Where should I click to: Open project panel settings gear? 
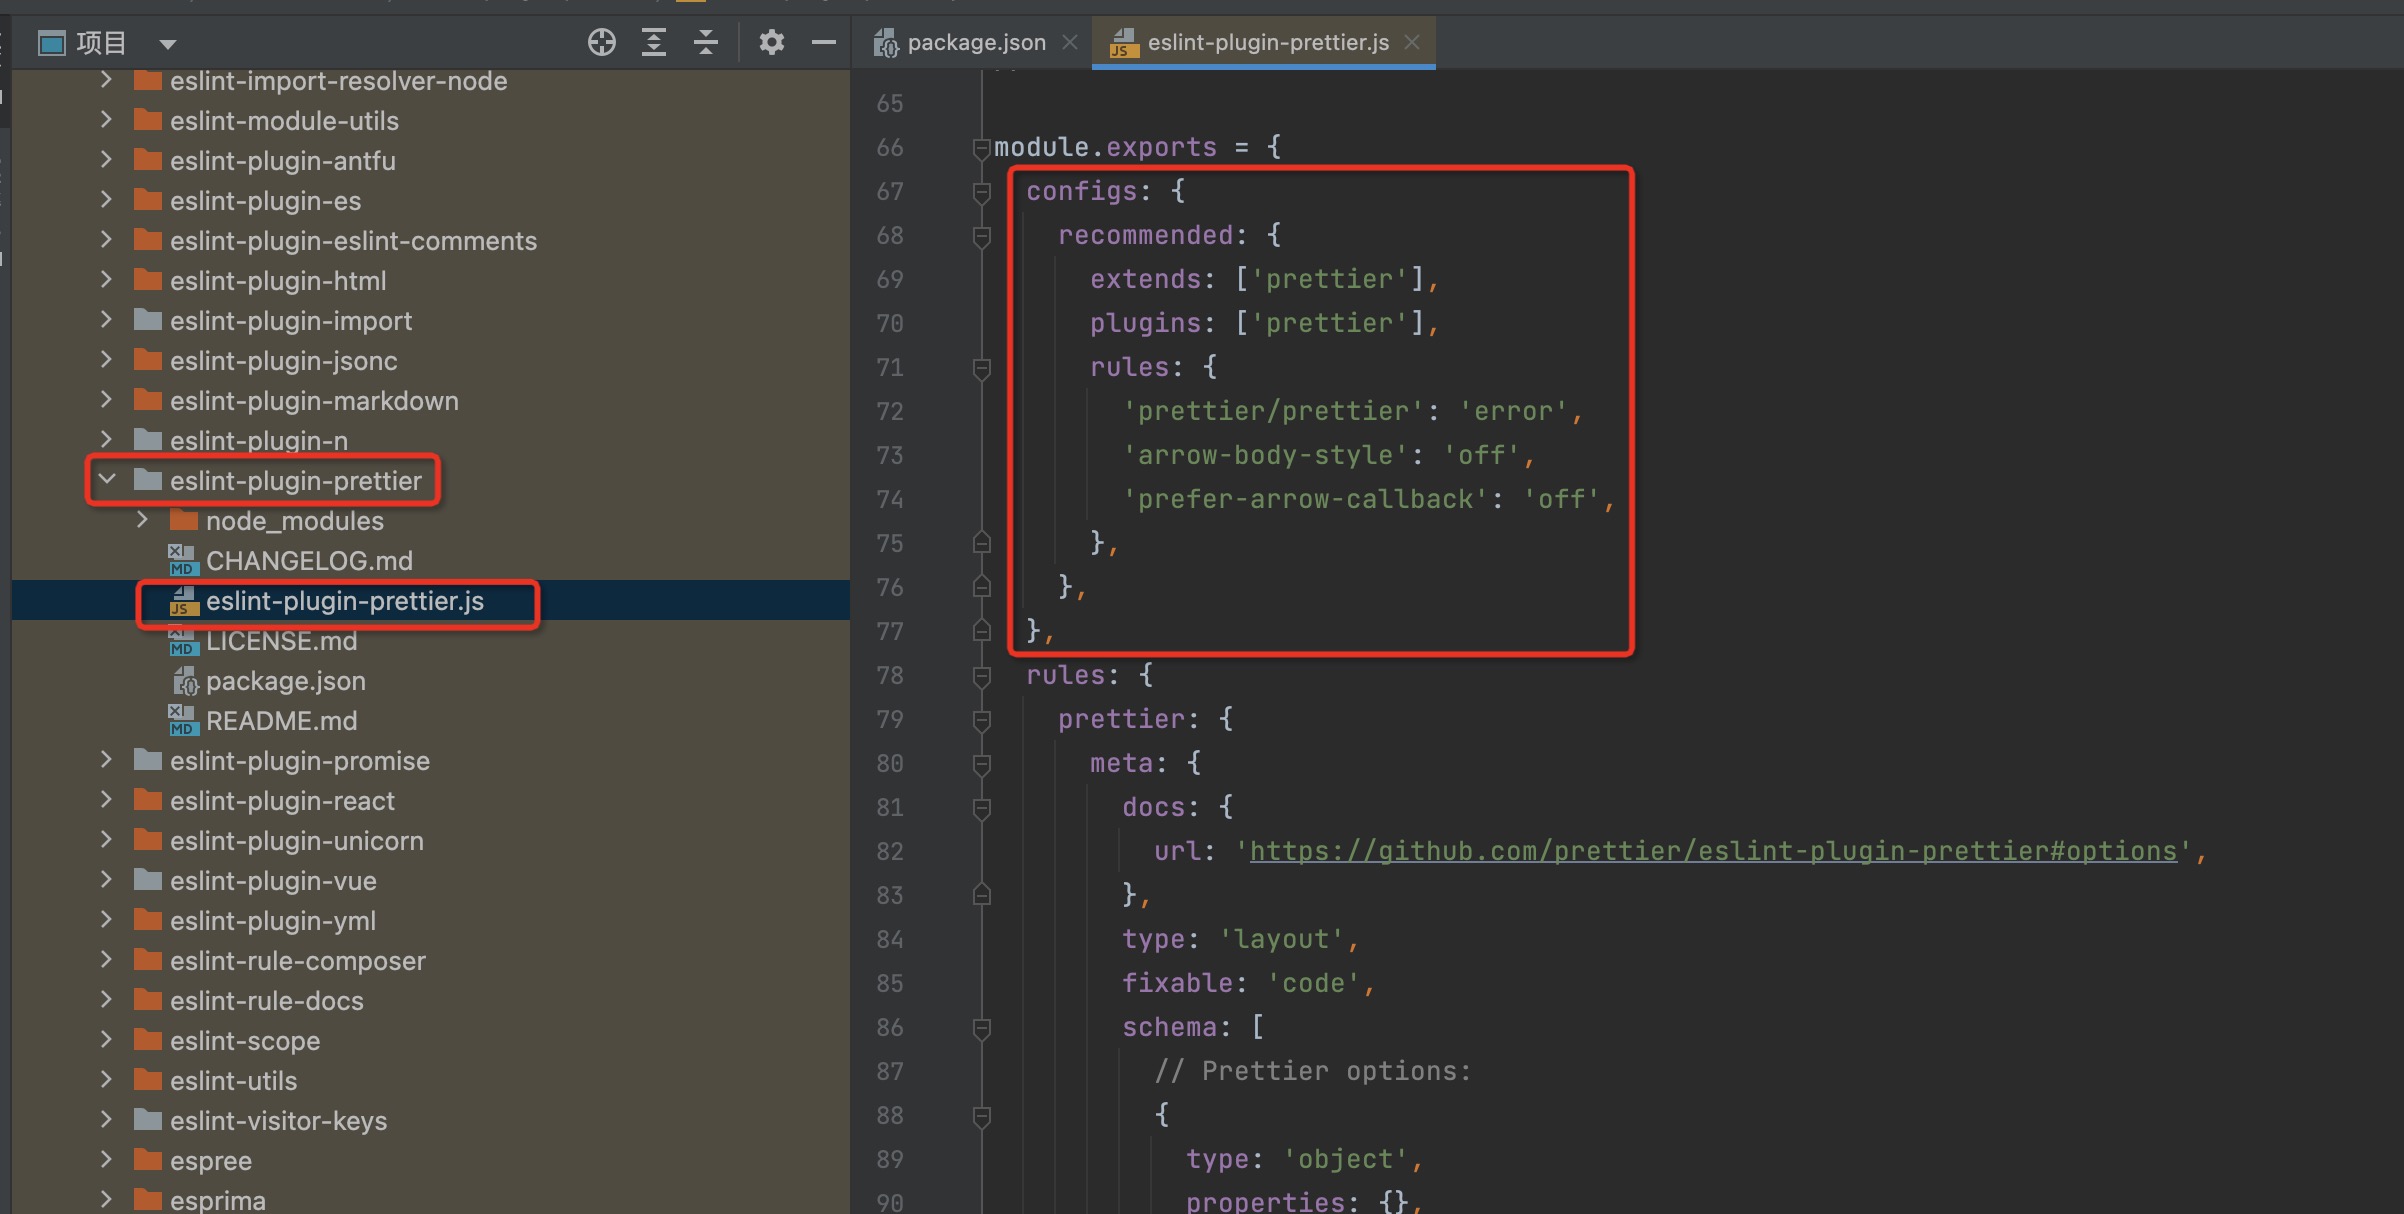click(x=771, y=42)
